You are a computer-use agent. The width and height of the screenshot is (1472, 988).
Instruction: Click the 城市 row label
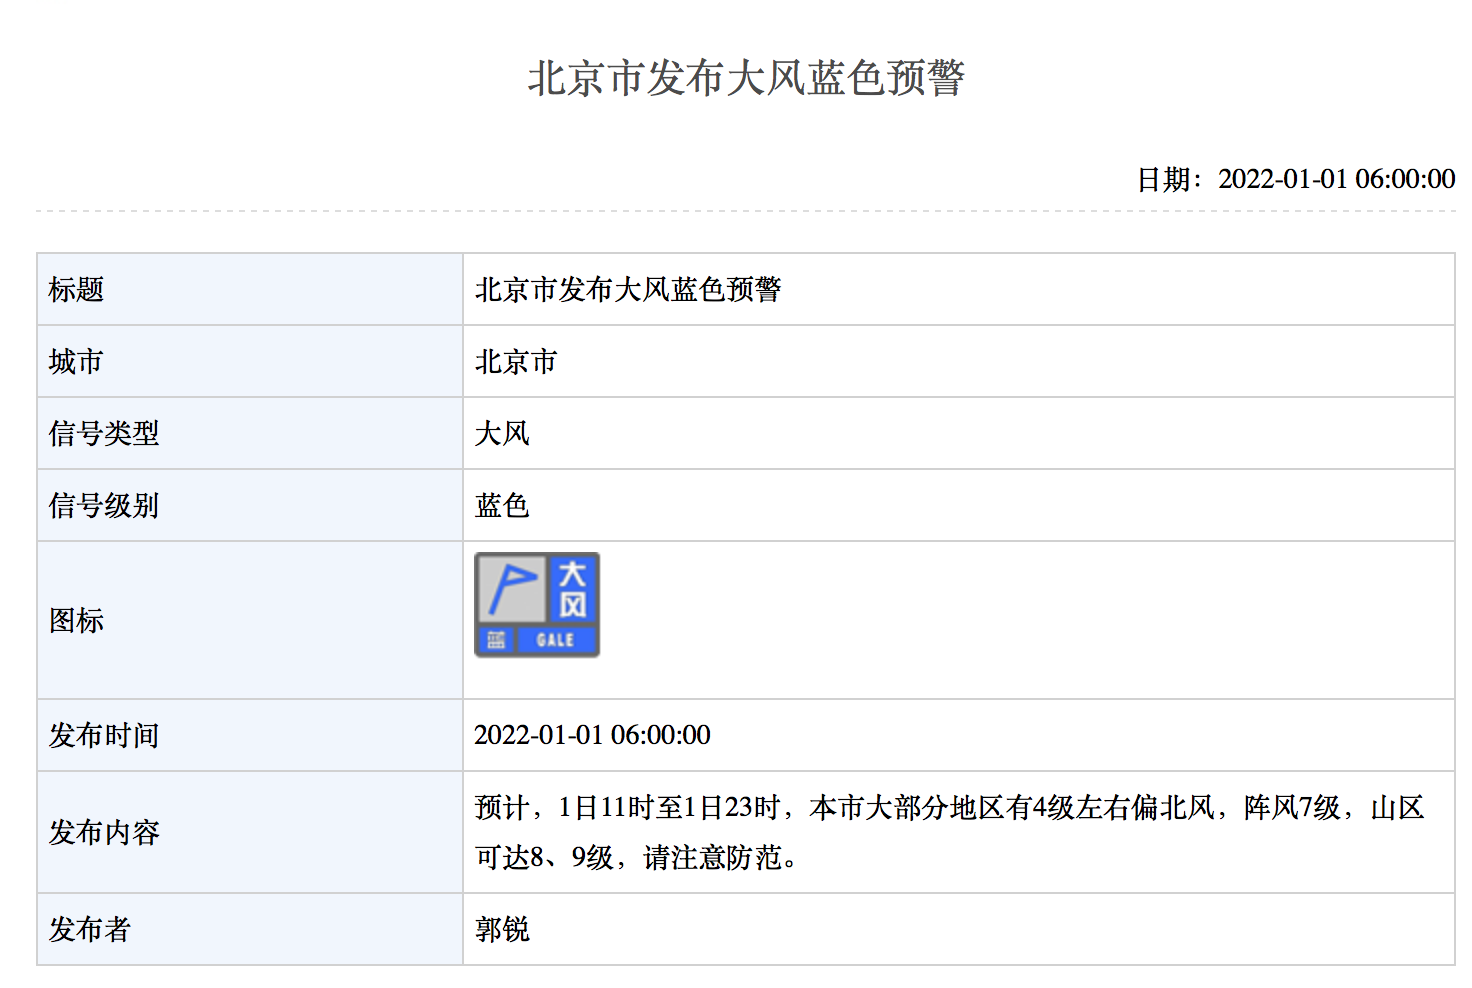(x=76, y=362)
